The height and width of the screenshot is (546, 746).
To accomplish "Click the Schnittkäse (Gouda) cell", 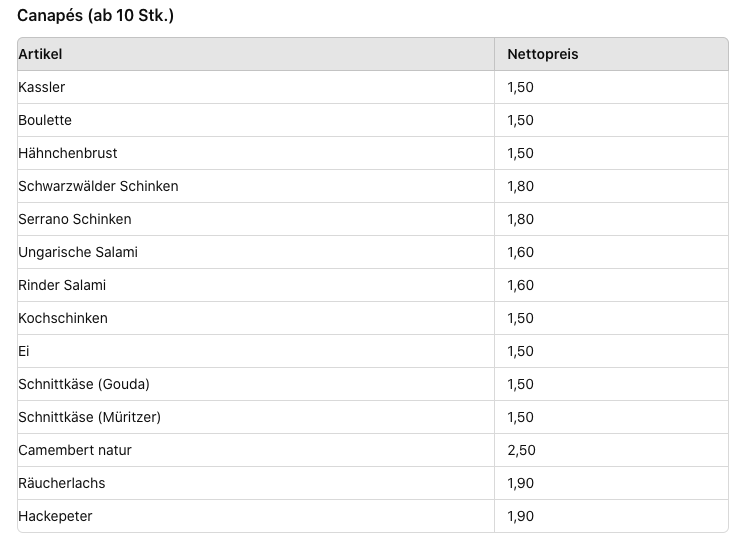I will 84,384.
